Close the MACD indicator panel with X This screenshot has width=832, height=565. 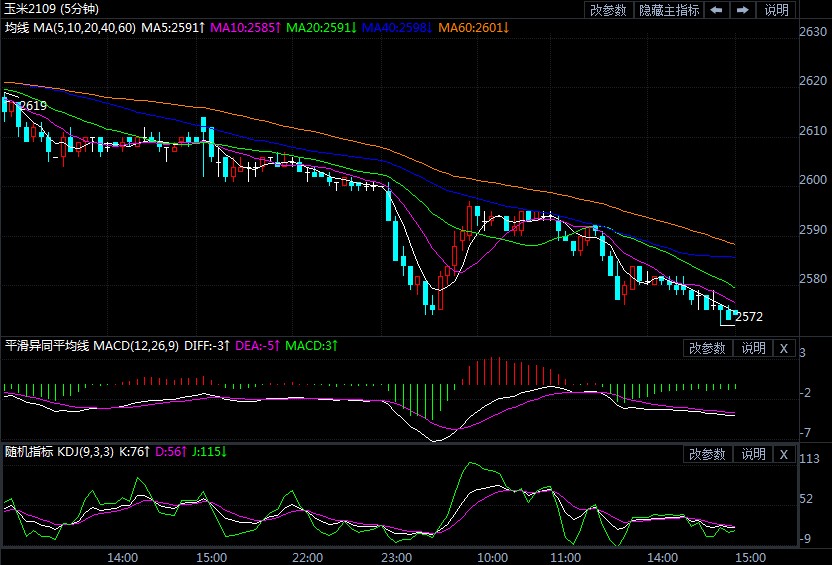(784, 348)
